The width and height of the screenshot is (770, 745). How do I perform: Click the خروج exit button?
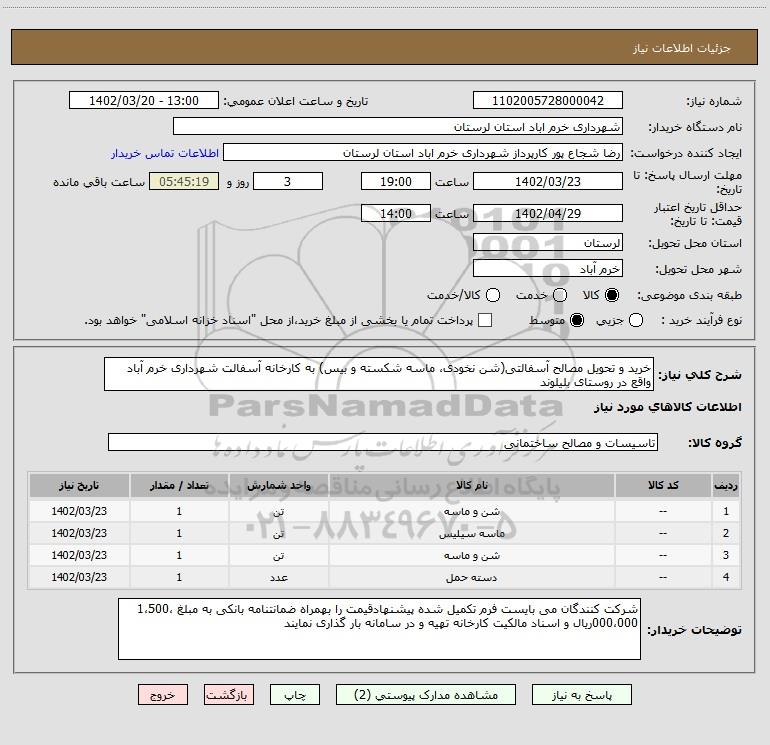163,695
